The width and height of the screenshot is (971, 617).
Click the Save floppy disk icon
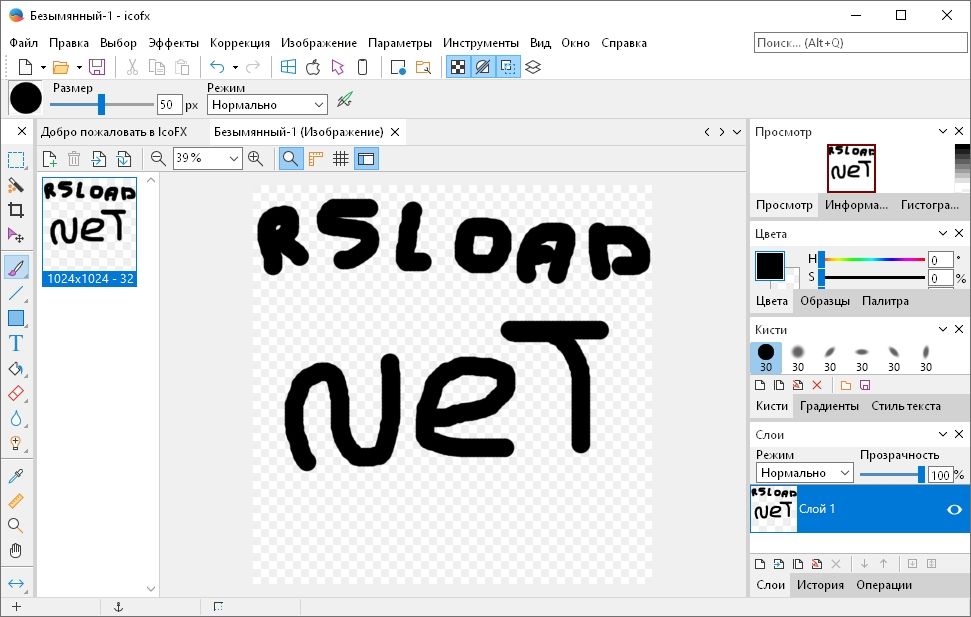97,67
